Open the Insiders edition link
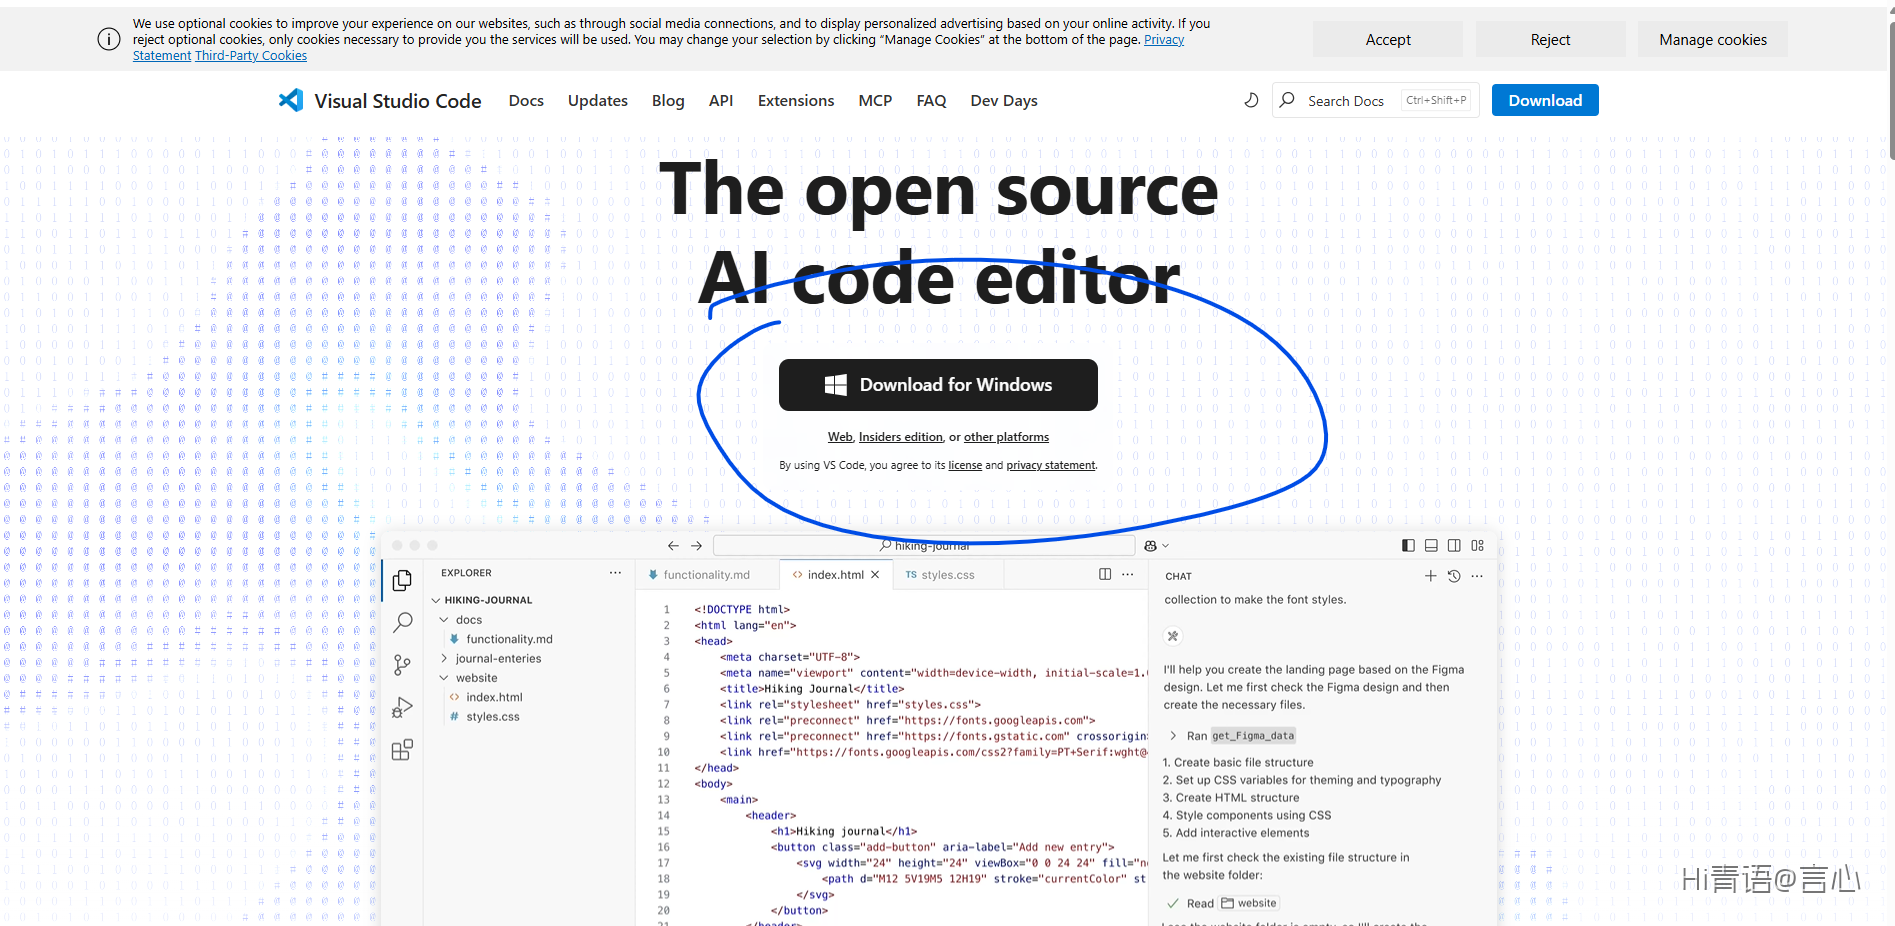 coord(900,437)
